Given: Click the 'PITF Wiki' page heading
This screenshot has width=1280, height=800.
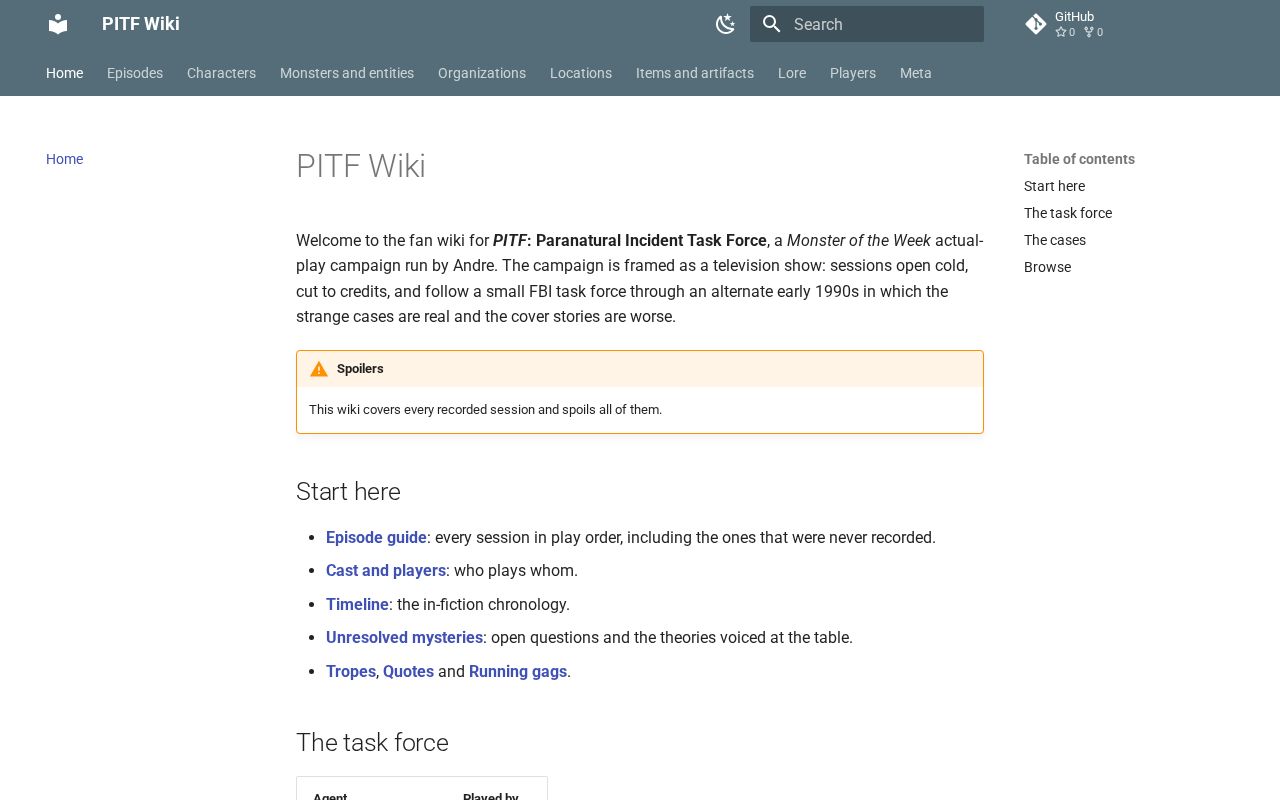Looking at the screenshot, I should [x=361, y=166].
